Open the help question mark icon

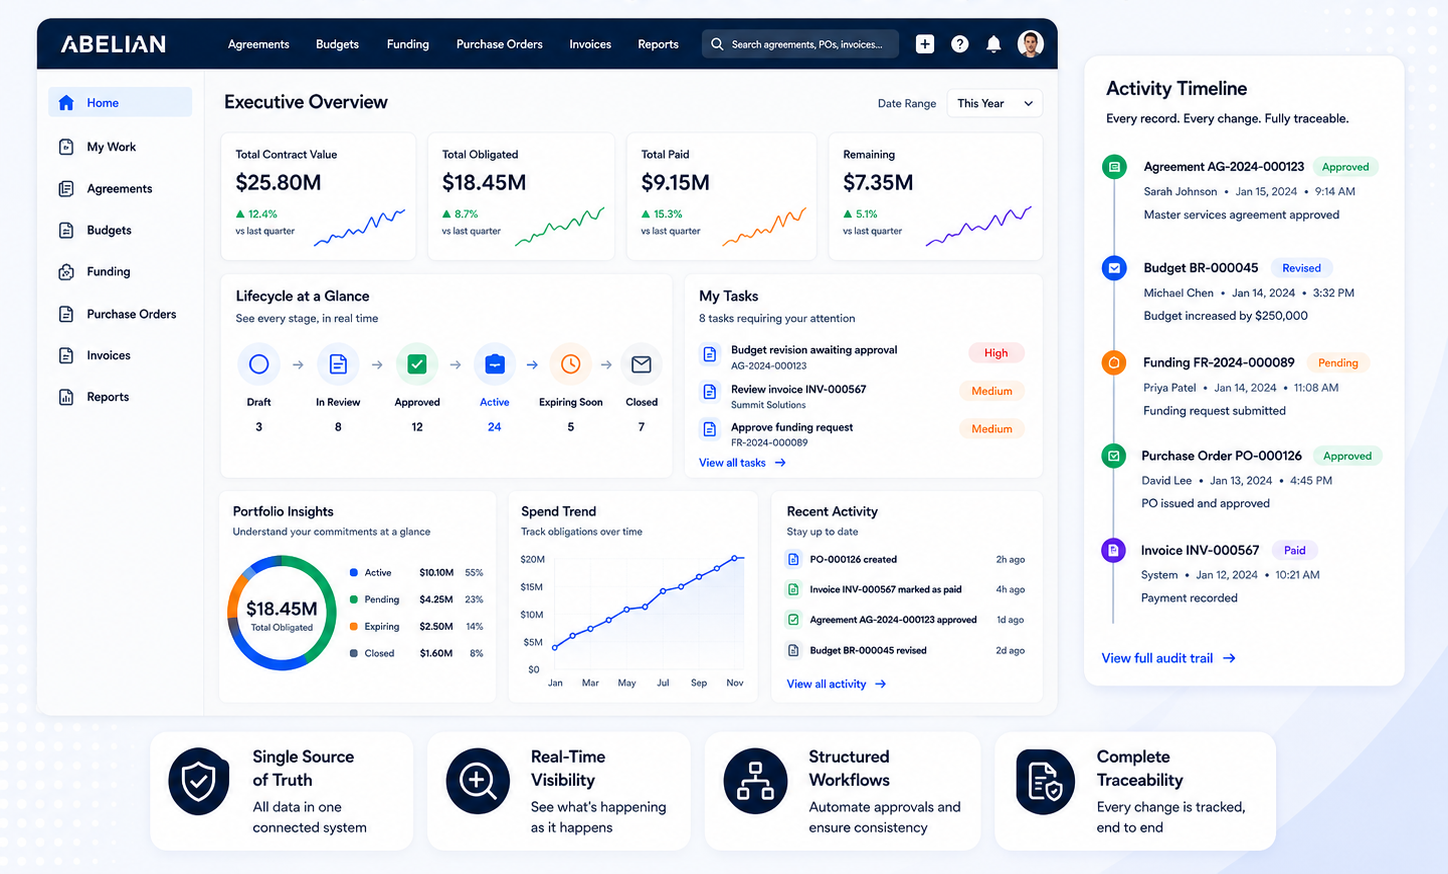[960, 44]
